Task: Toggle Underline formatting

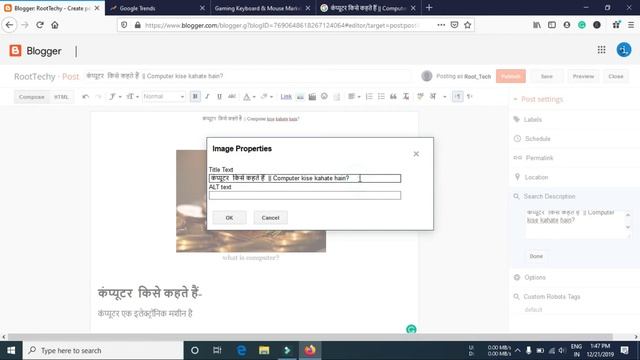Action: click(x=219, y=97)
